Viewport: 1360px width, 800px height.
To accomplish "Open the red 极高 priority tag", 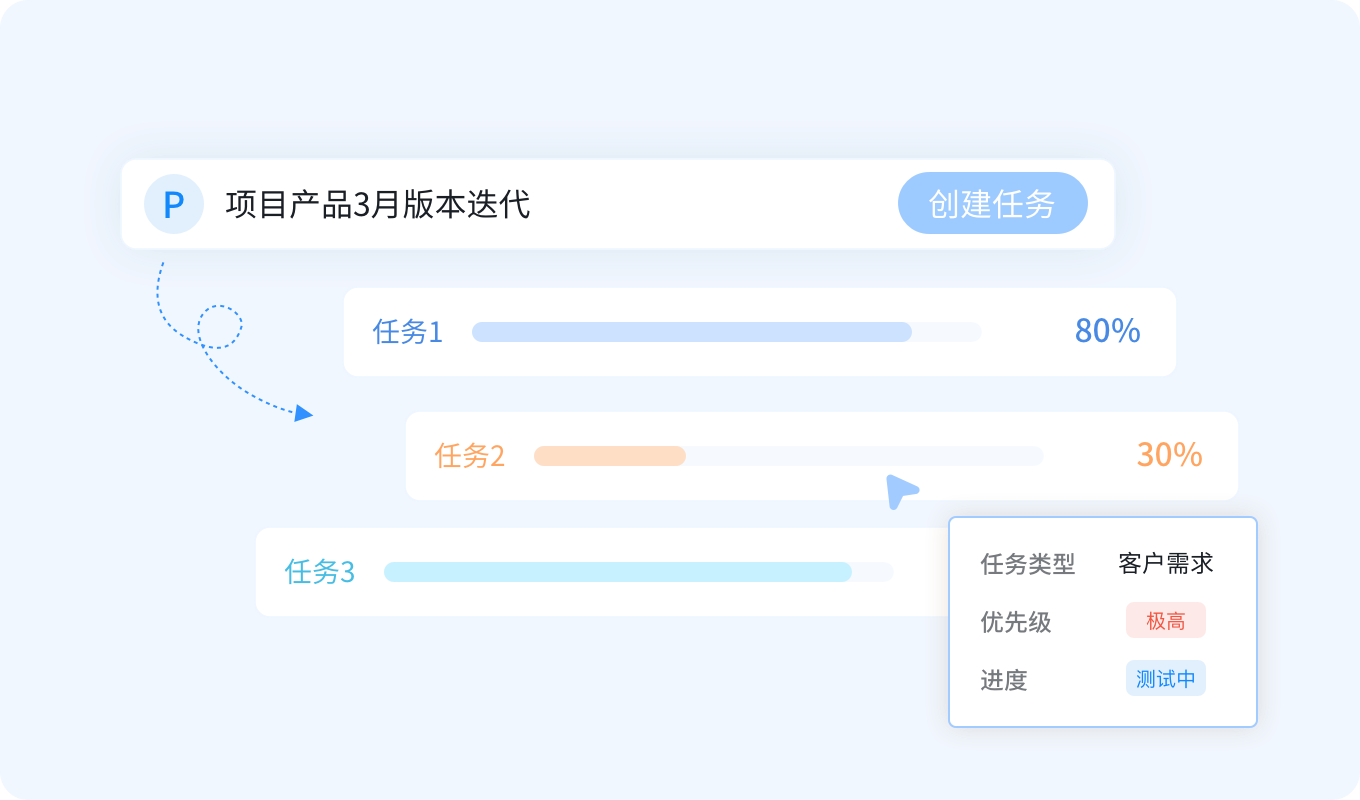I will pyautogui.click(x=1165, y=621).
